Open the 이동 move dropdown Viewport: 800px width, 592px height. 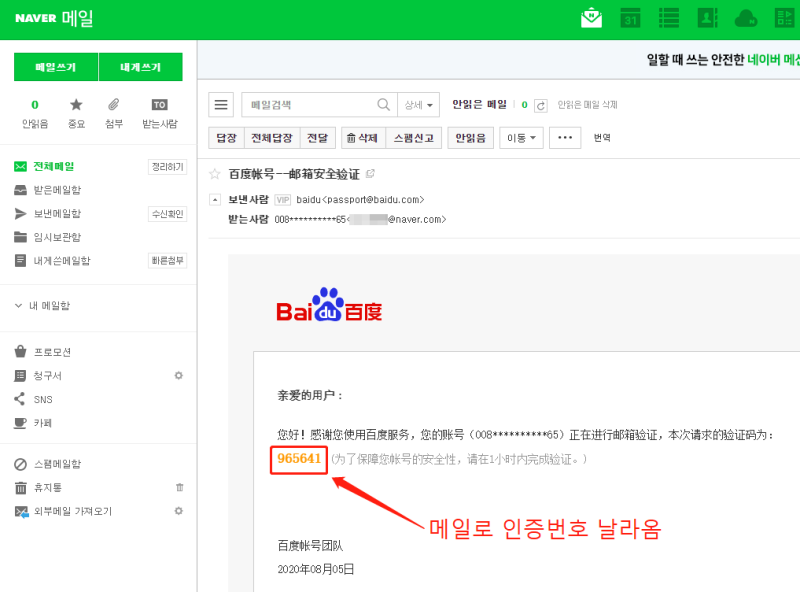click(x=521, y=138)
